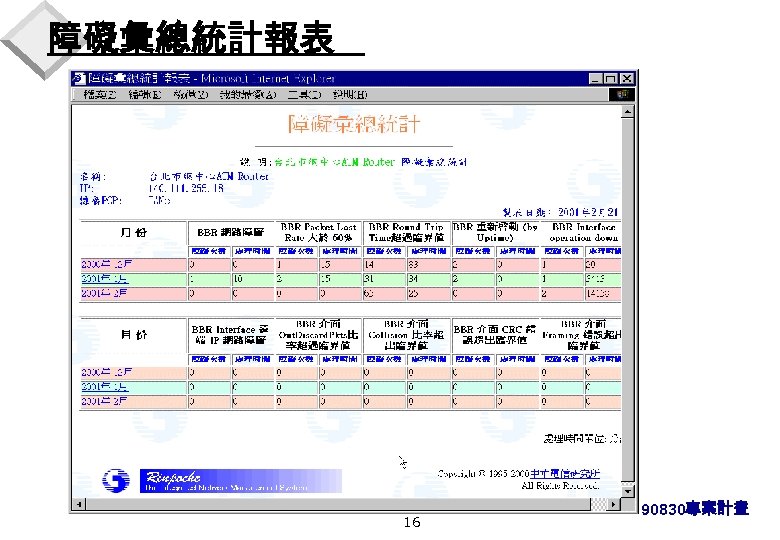Click the BBR 介面 CRC 錯誤 header
Screen dimensions: 780x540
click(x=495, y=335)
